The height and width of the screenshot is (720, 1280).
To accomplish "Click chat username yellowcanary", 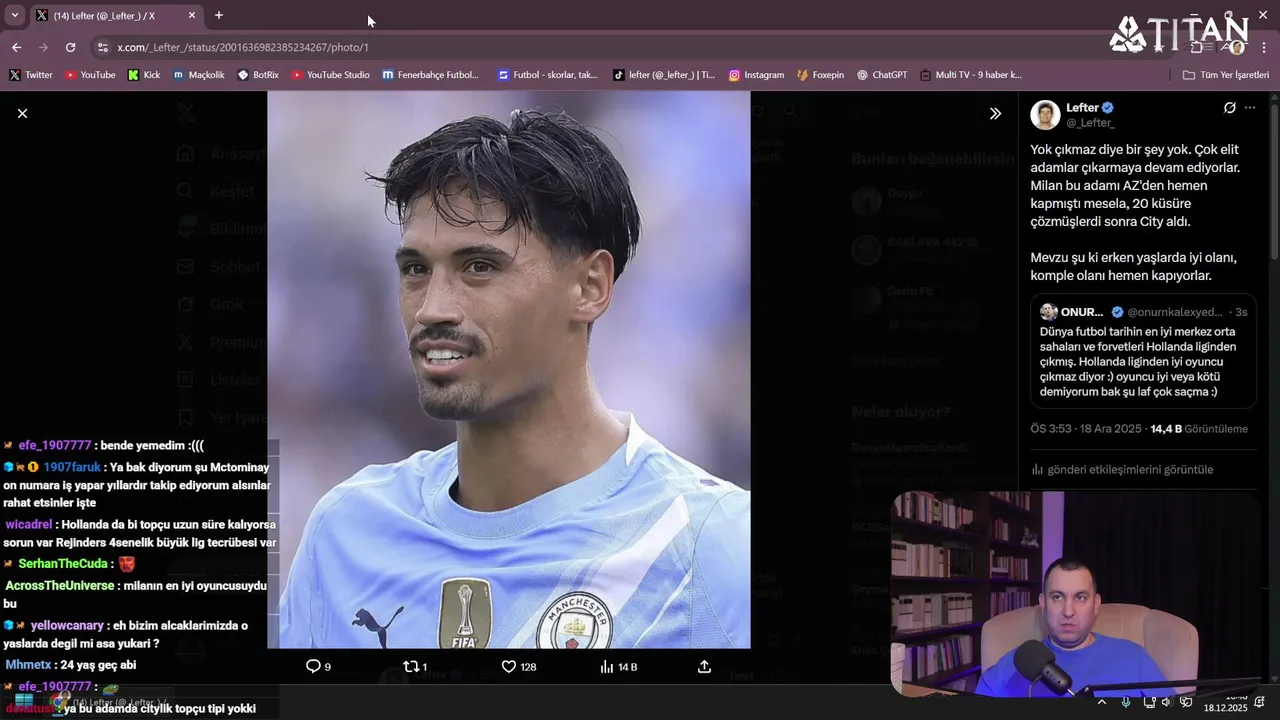I will [67, 626].
